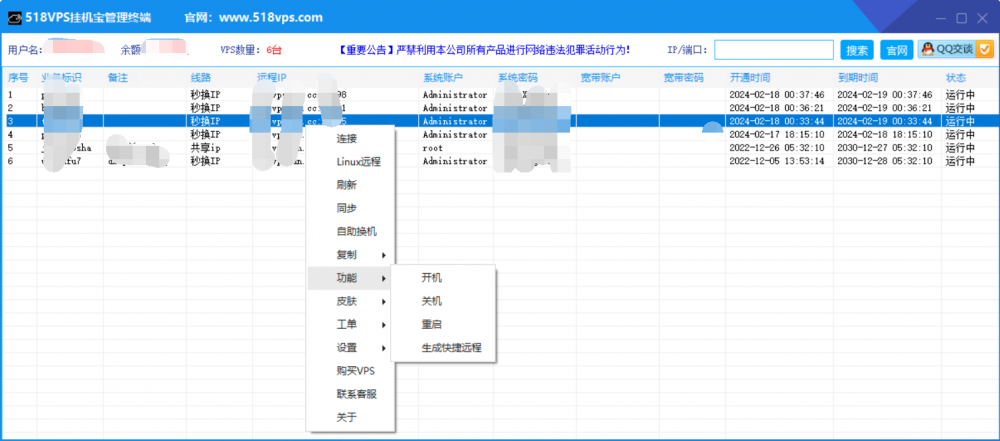Select 自助换机 menu entry

(351, 232)
